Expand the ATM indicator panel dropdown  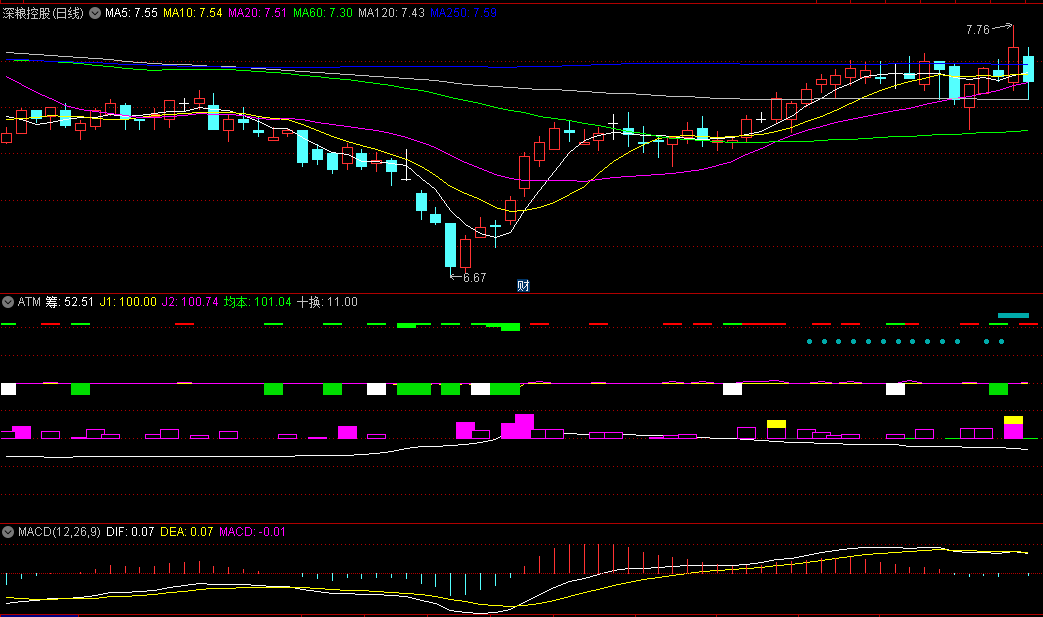pyautogui.click(x=8, y=302)
